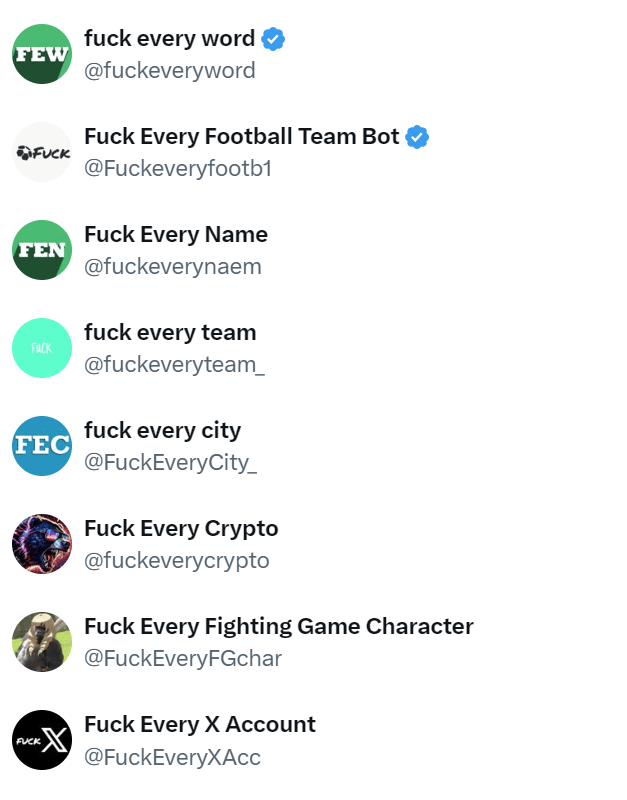Click the Fighting Game Character avatar
Screen dimensions: 627x800
tap(42, 642)
